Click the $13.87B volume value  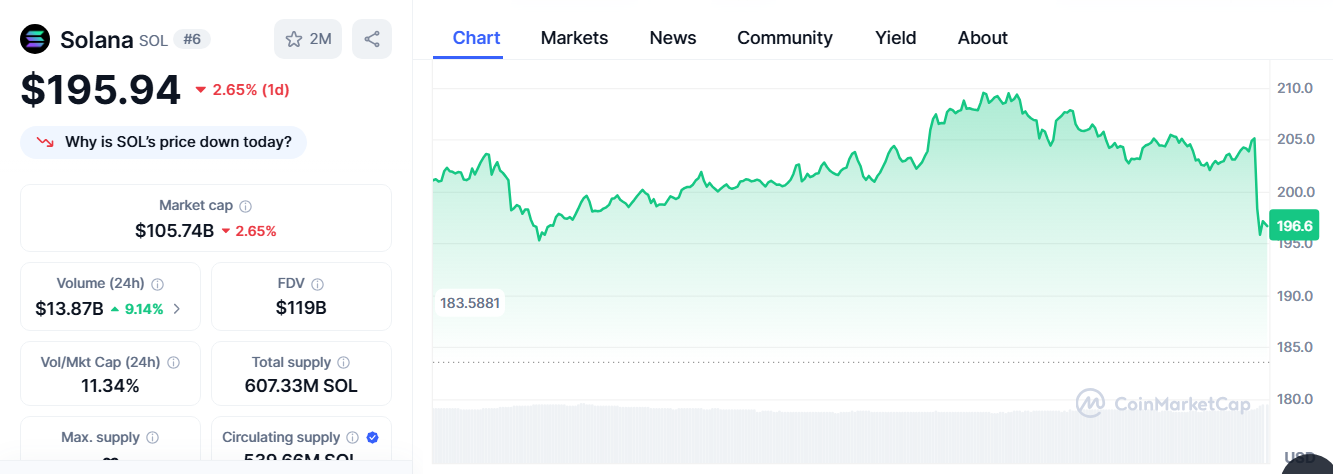click(69, 309)
